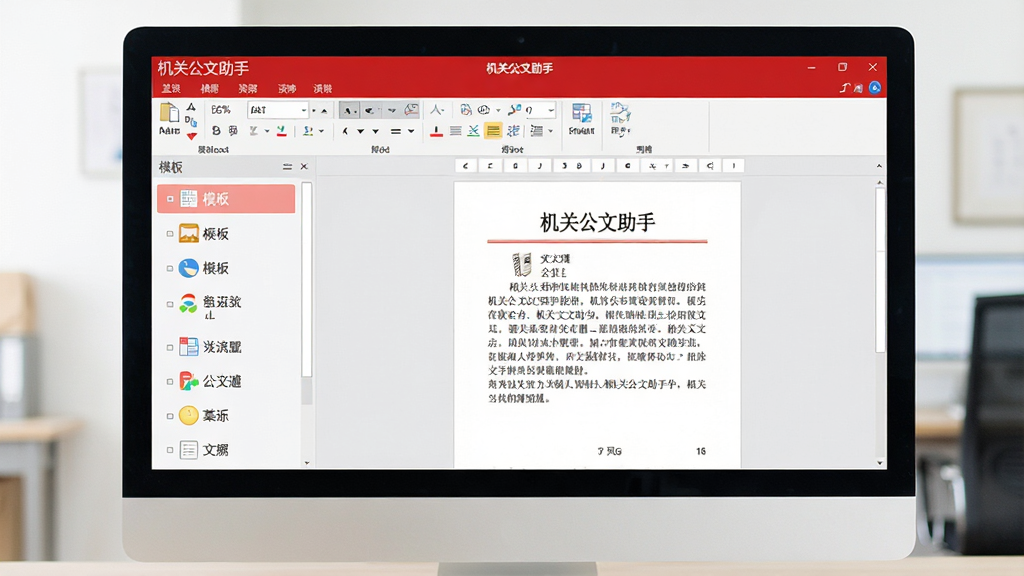Open the rightmost tab in the red menu bar

pyautogui.click(x=323, y=89)
